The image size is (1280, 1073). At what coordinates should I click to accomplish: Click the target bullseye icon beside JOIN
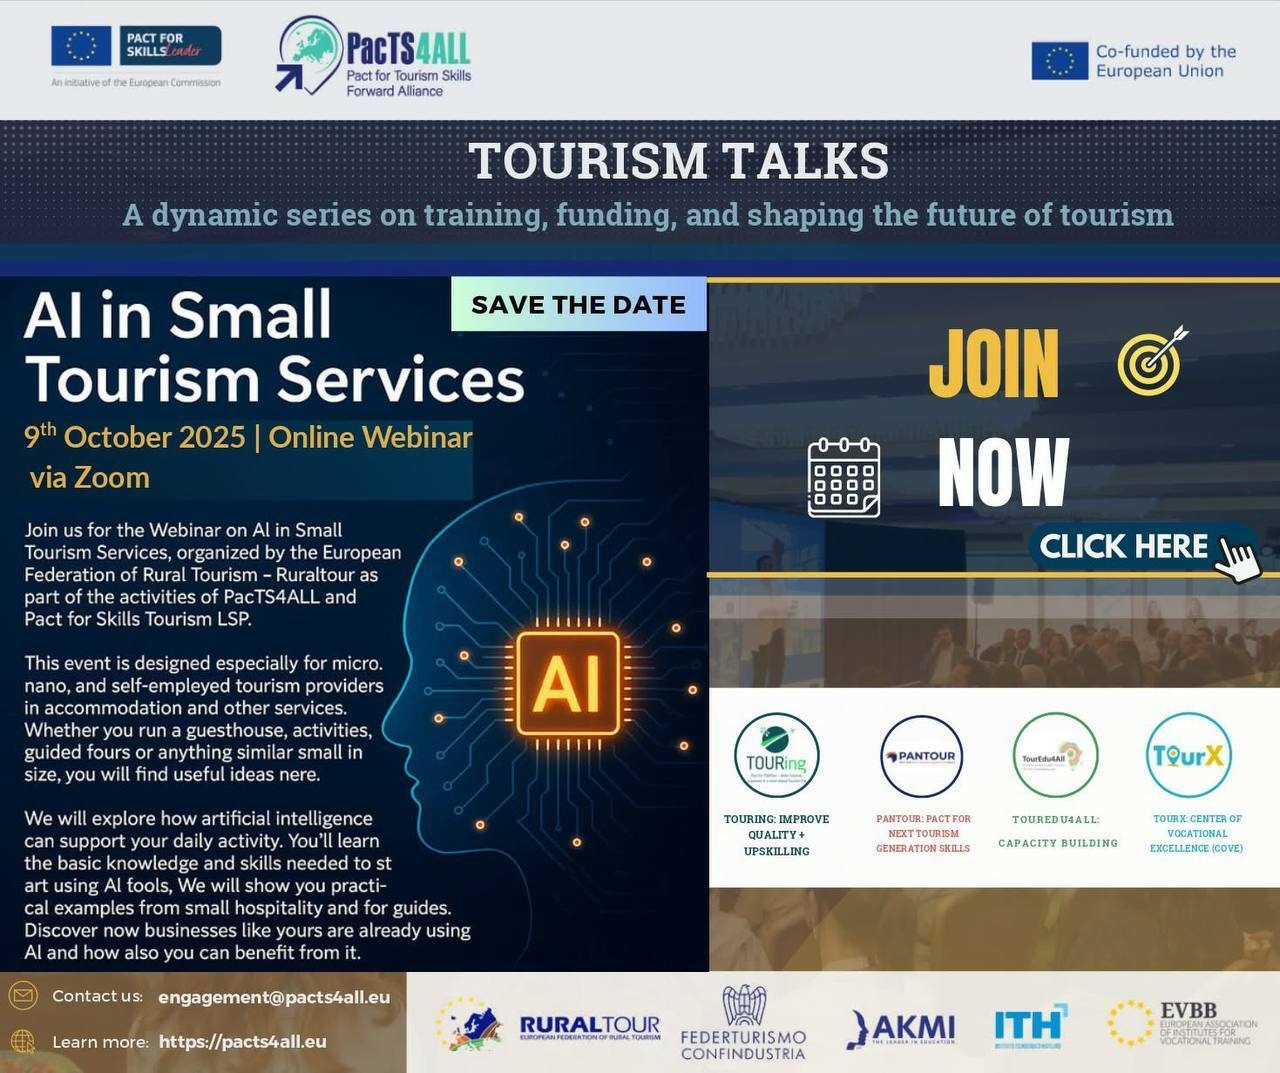click(x=1151, y=361)
